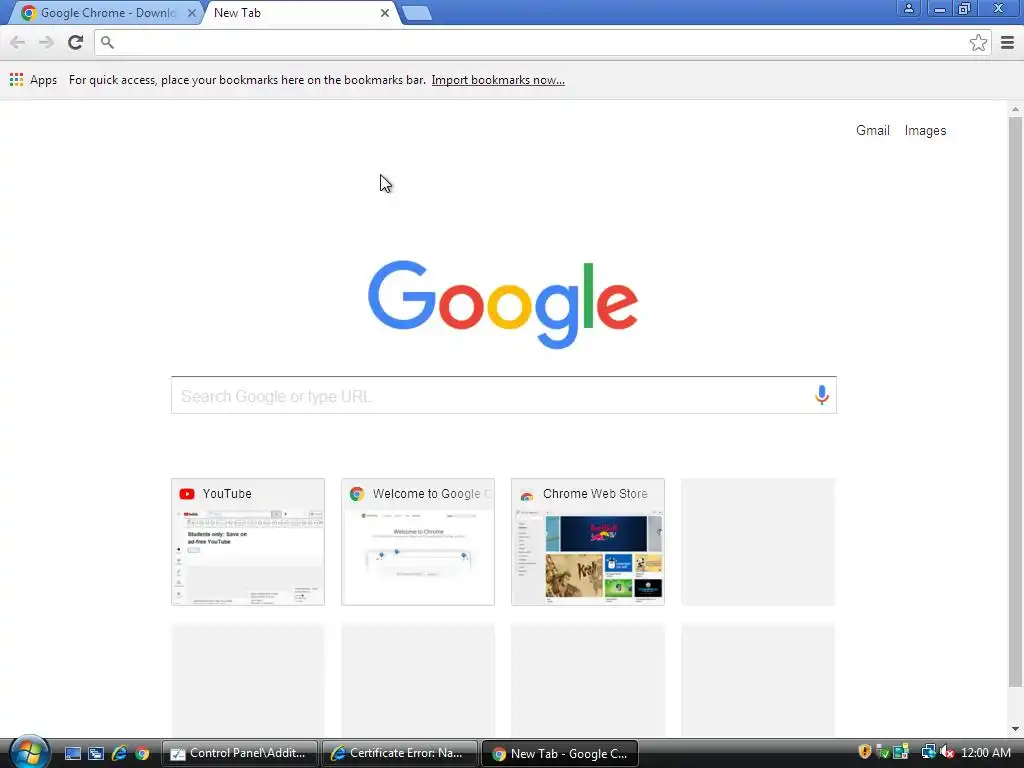Click the muted volume tray icon
The image size is (1024, 768).
(947, 752)
